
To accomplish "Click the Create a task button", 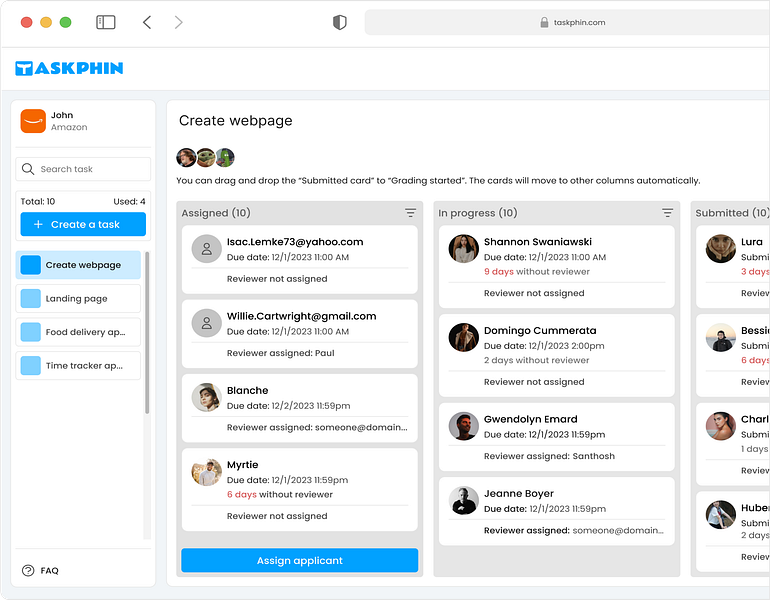I will [x=83, y=224].
